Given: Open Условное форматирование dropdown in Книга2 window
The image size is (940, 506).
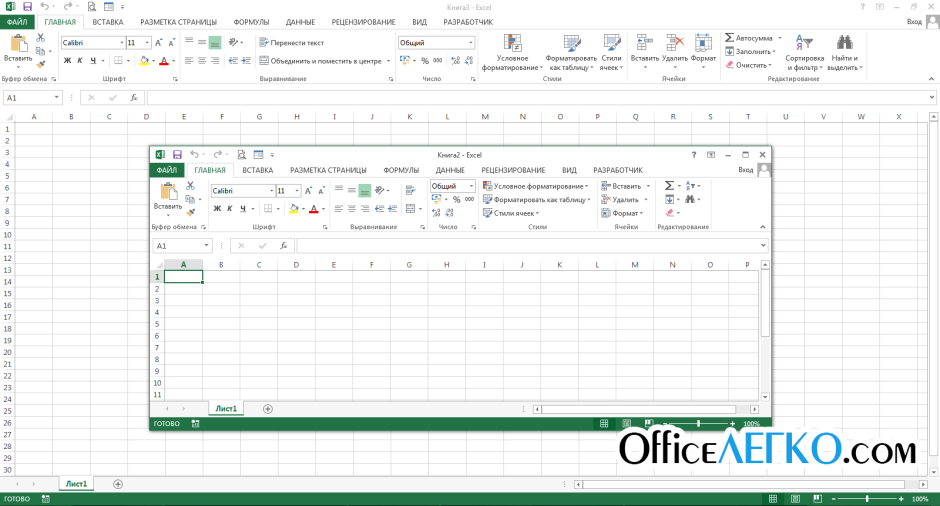Looking at the screenshot, I should click(x=536, y=186).
